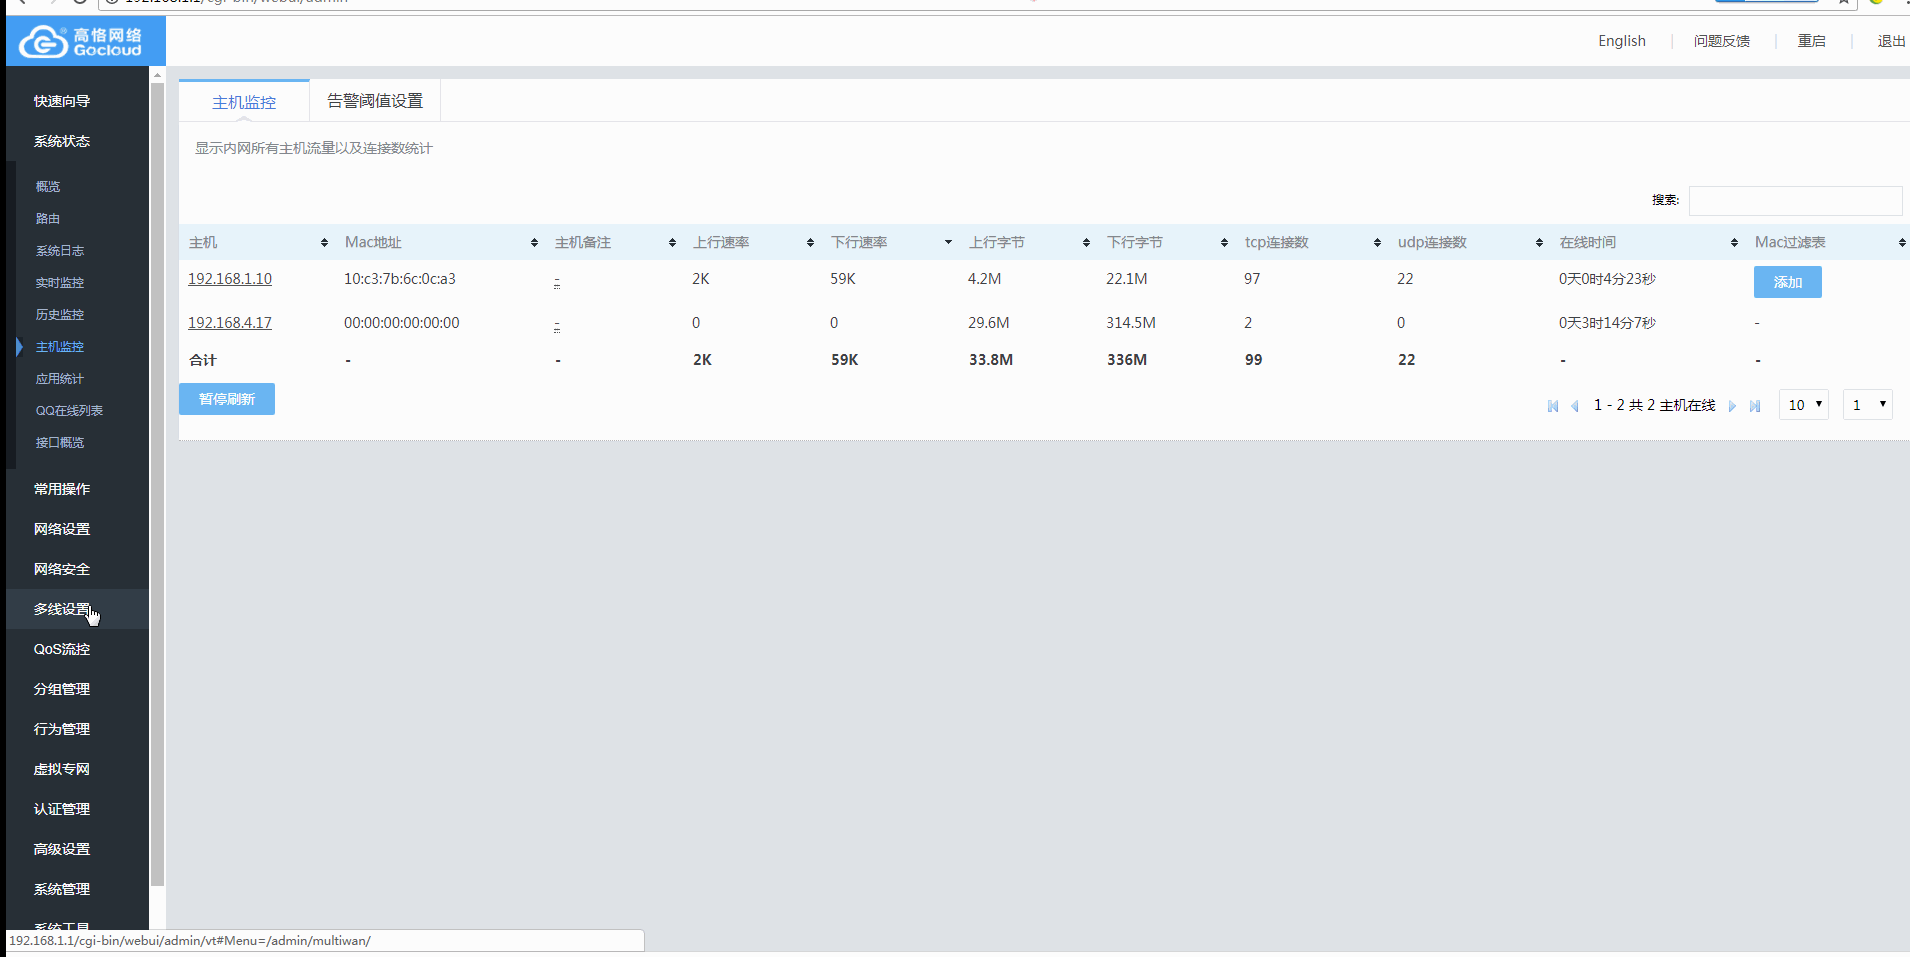Expand 虚拟专网 sidebar section
The height and width of the screenshot is (957, 1910).
click(62, 769)
